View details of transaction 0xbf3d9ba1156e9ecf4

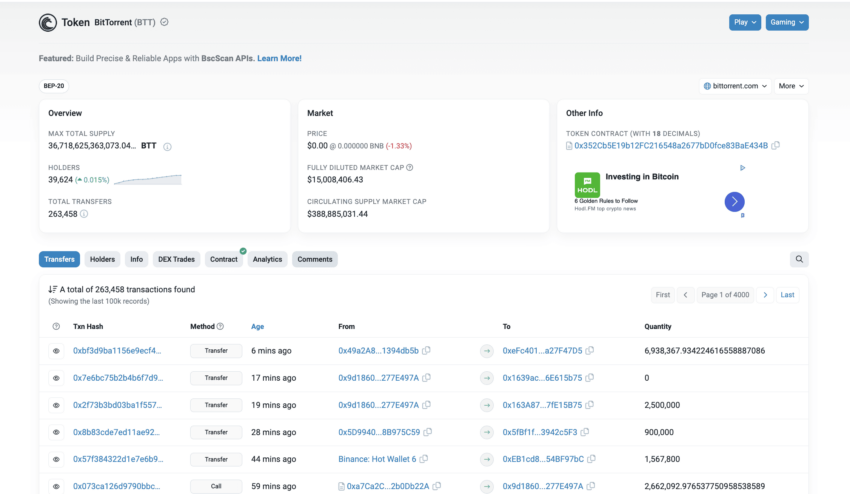click(117, 351)
